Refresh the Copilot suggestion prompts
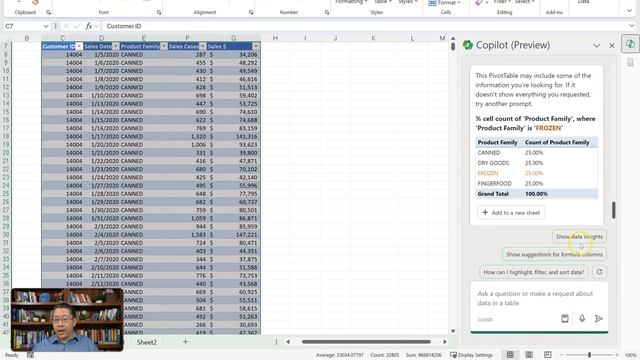 (x=599, y=272)
